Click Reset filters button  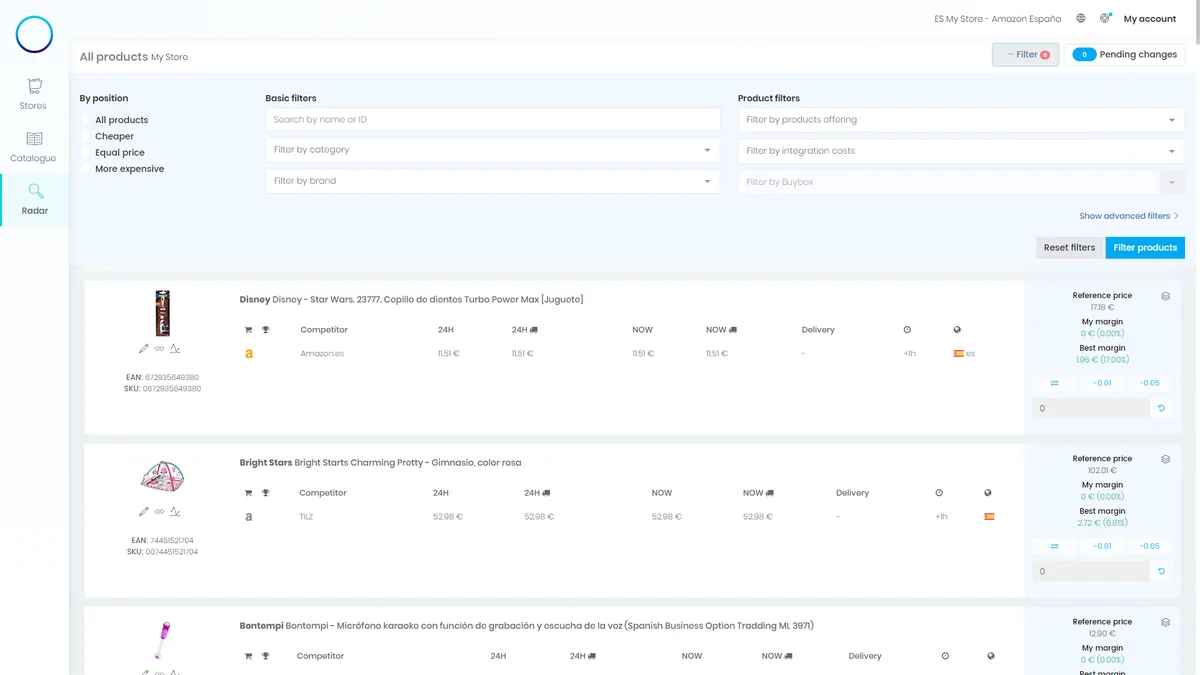1069,247
